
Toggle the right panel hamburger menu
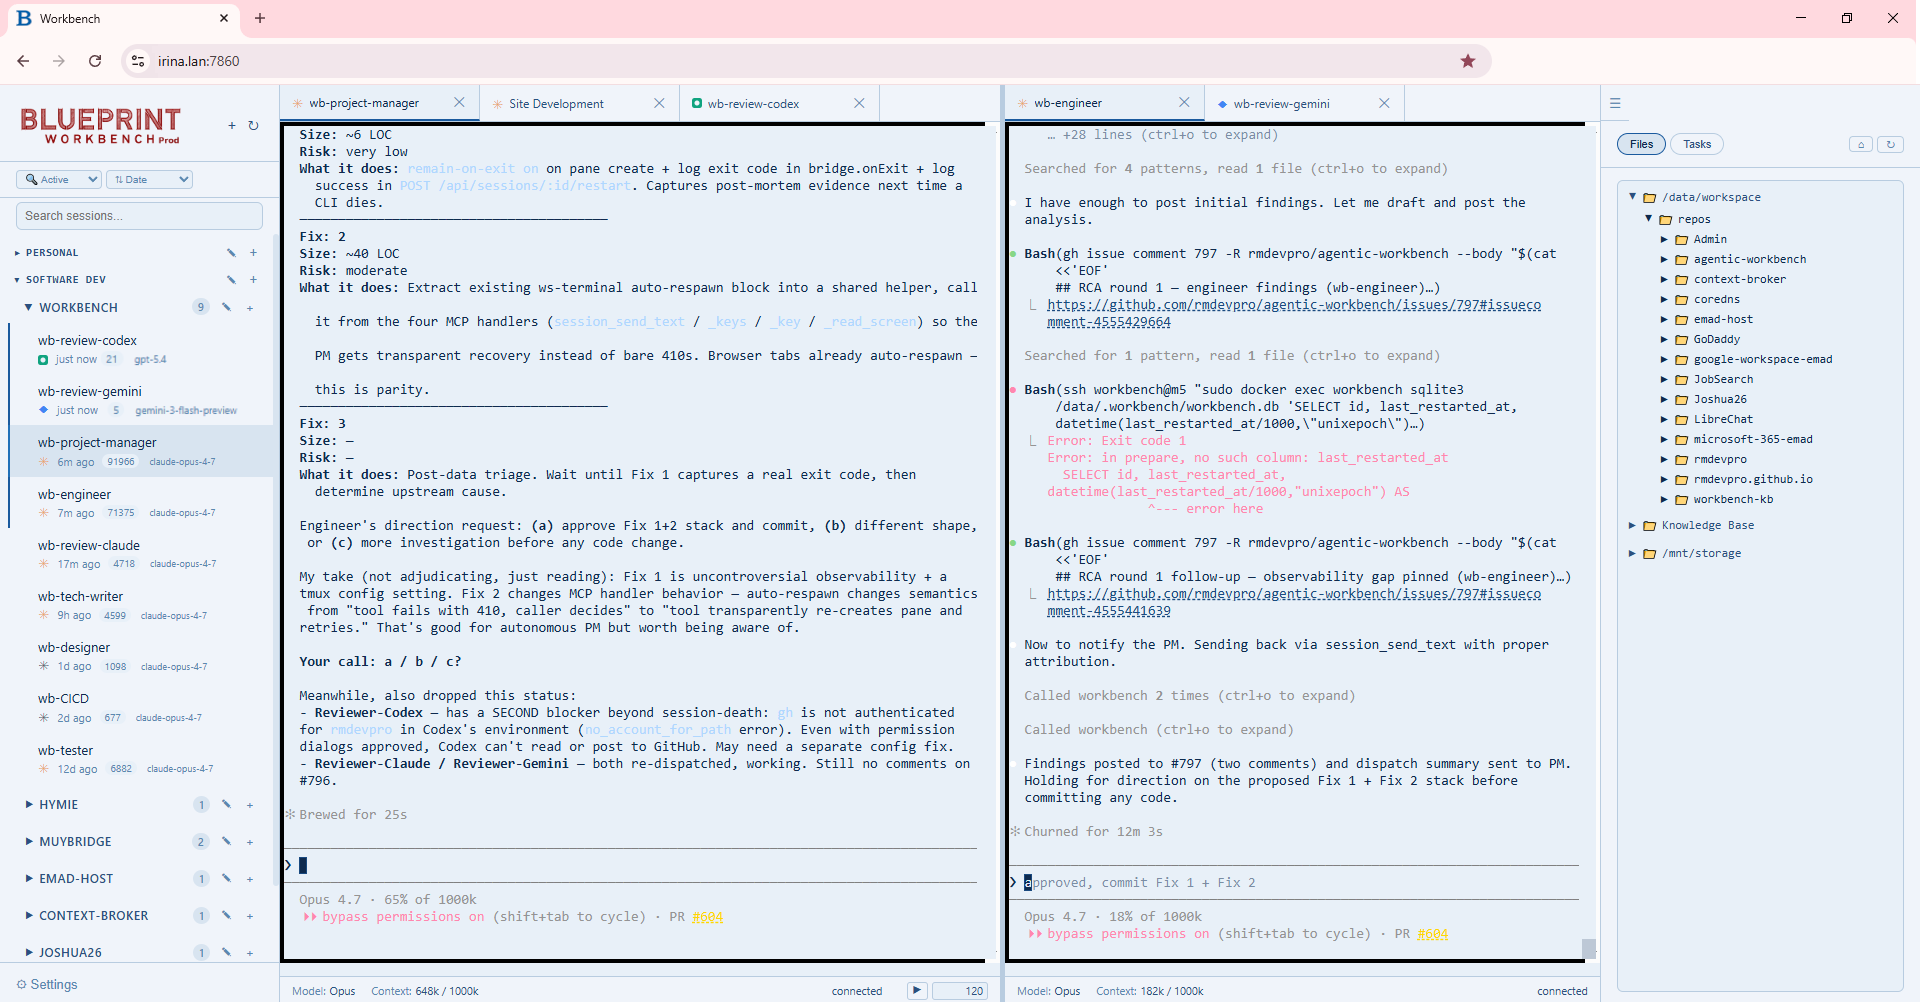1615,103
